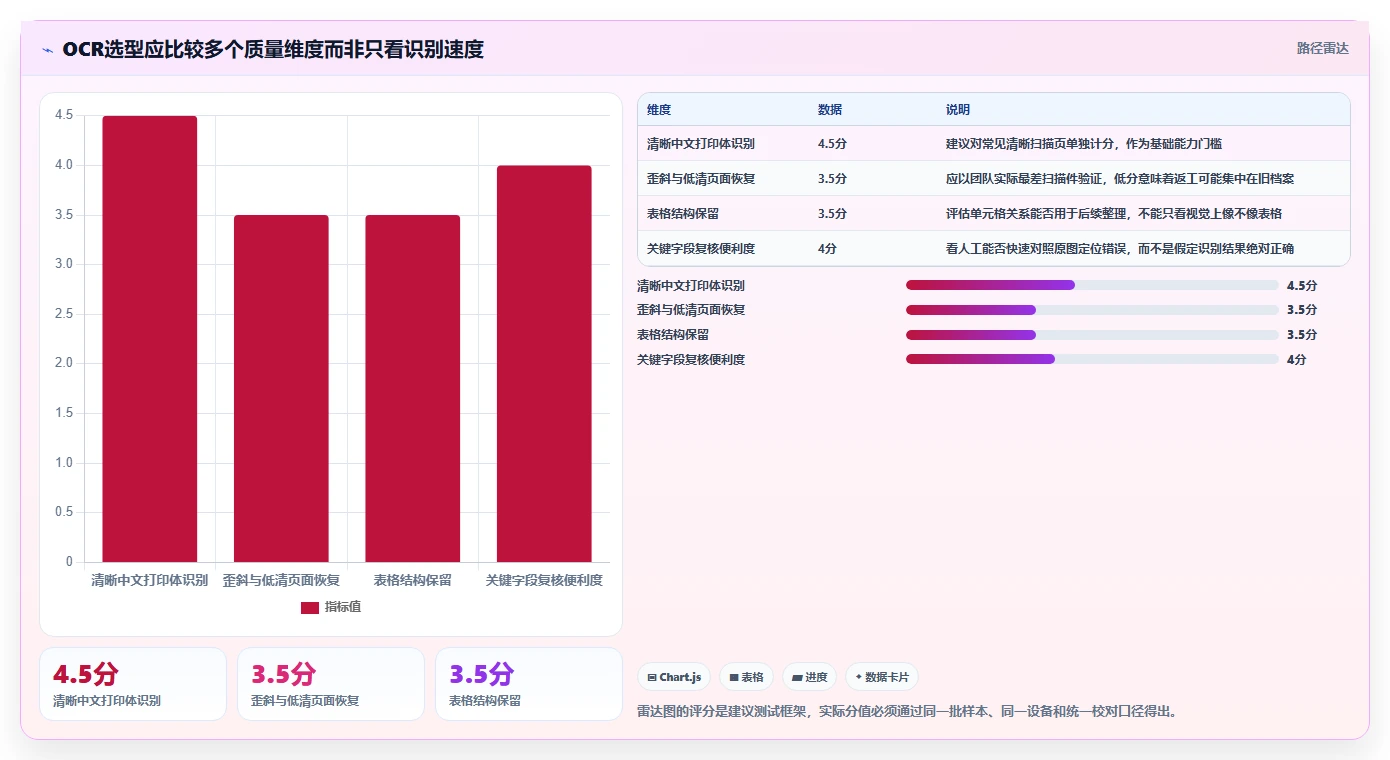Click the 表格结构保留 bar in the chart
Viewport: 1390px width, 760px height.
412,388
